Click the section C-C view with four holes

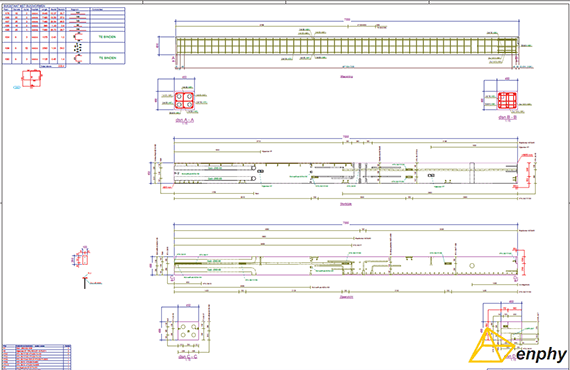pyautogui.click(x=188, y=330)
